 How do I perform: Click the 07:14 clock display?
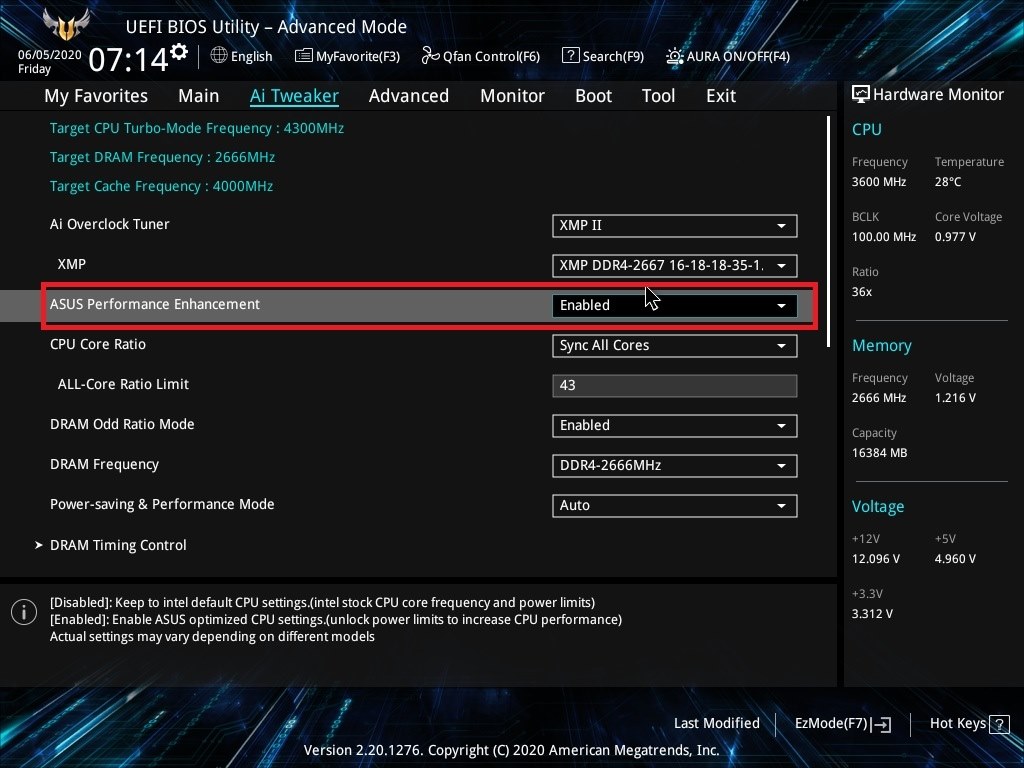128,59
